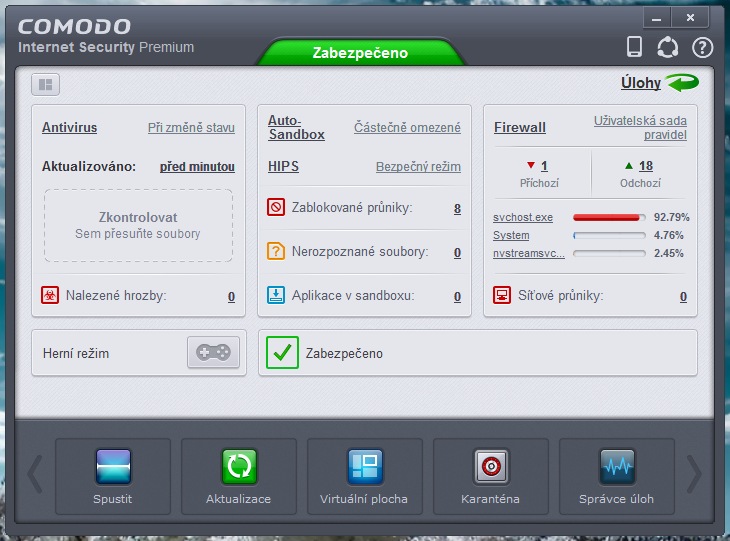Change Auto-Sandbox 'Částečně omezené' level

407,128
